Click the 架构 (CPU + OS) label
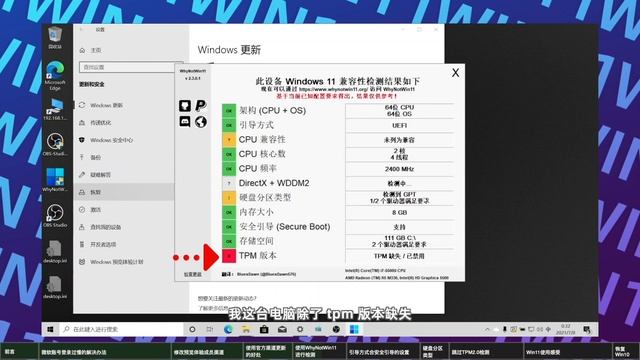Viewport: 640px width, 360px height. (x=272, y=111)
